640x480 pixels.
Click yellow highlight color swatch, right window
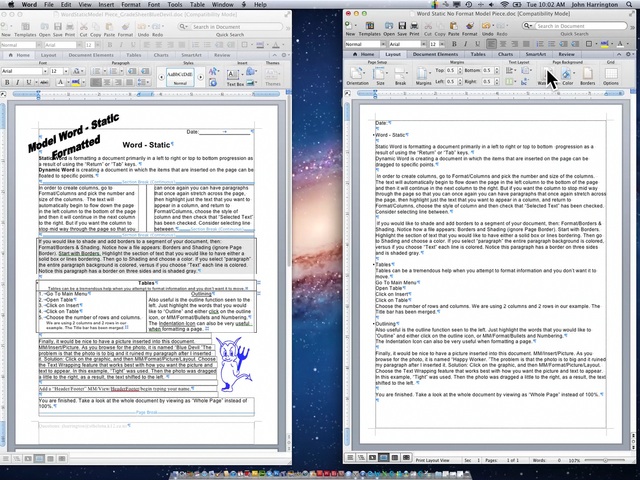click(604, 44)
